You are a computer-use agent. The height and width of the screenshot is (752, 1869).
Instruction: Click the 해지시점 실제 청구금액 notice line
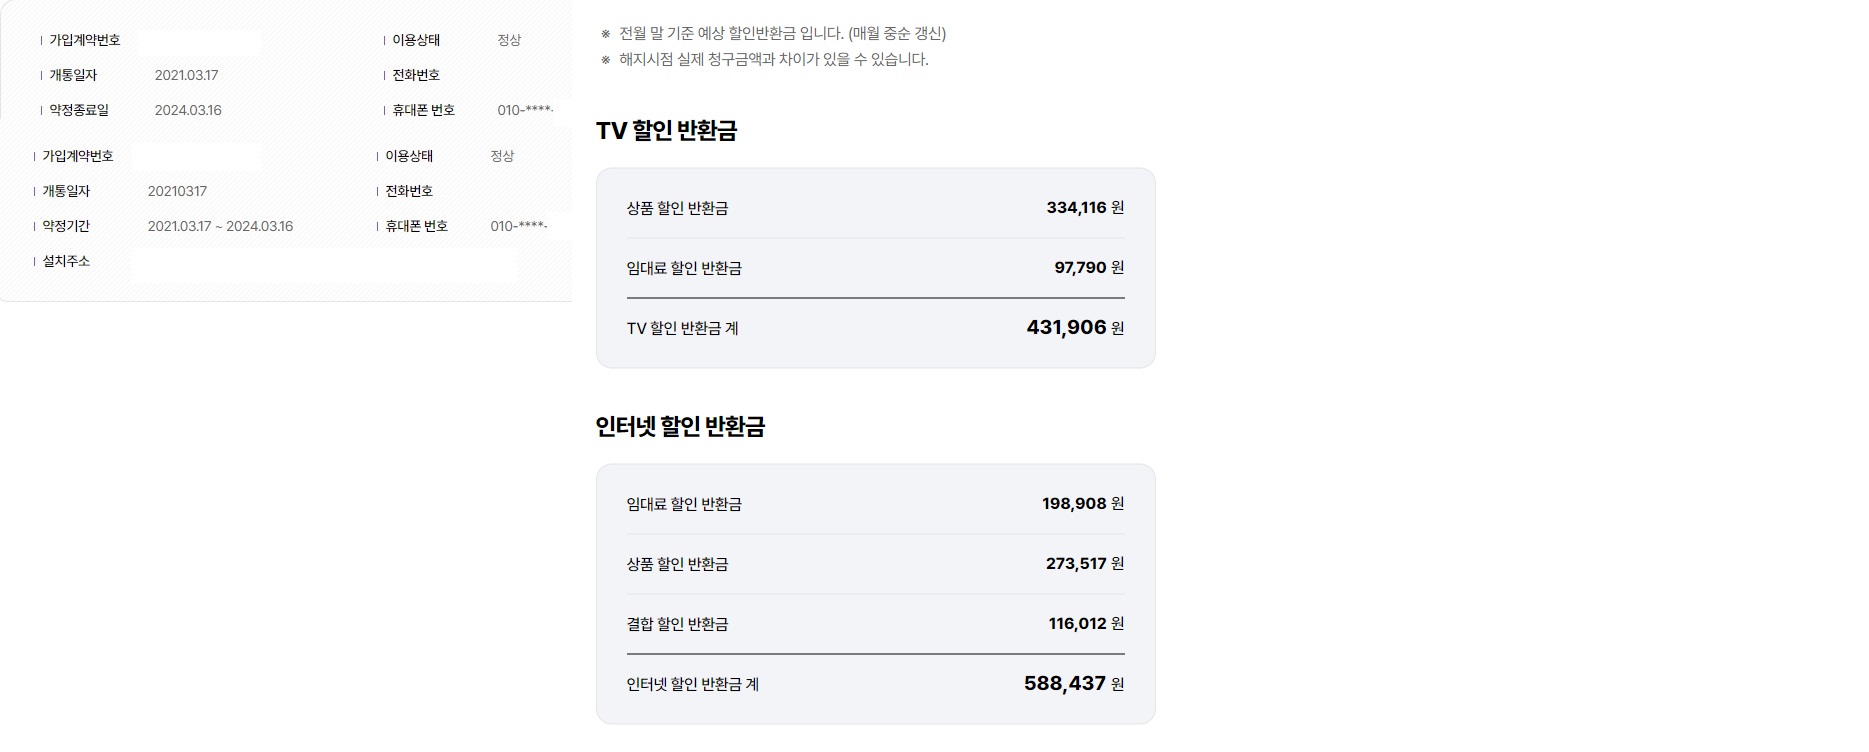pos(773,60)
